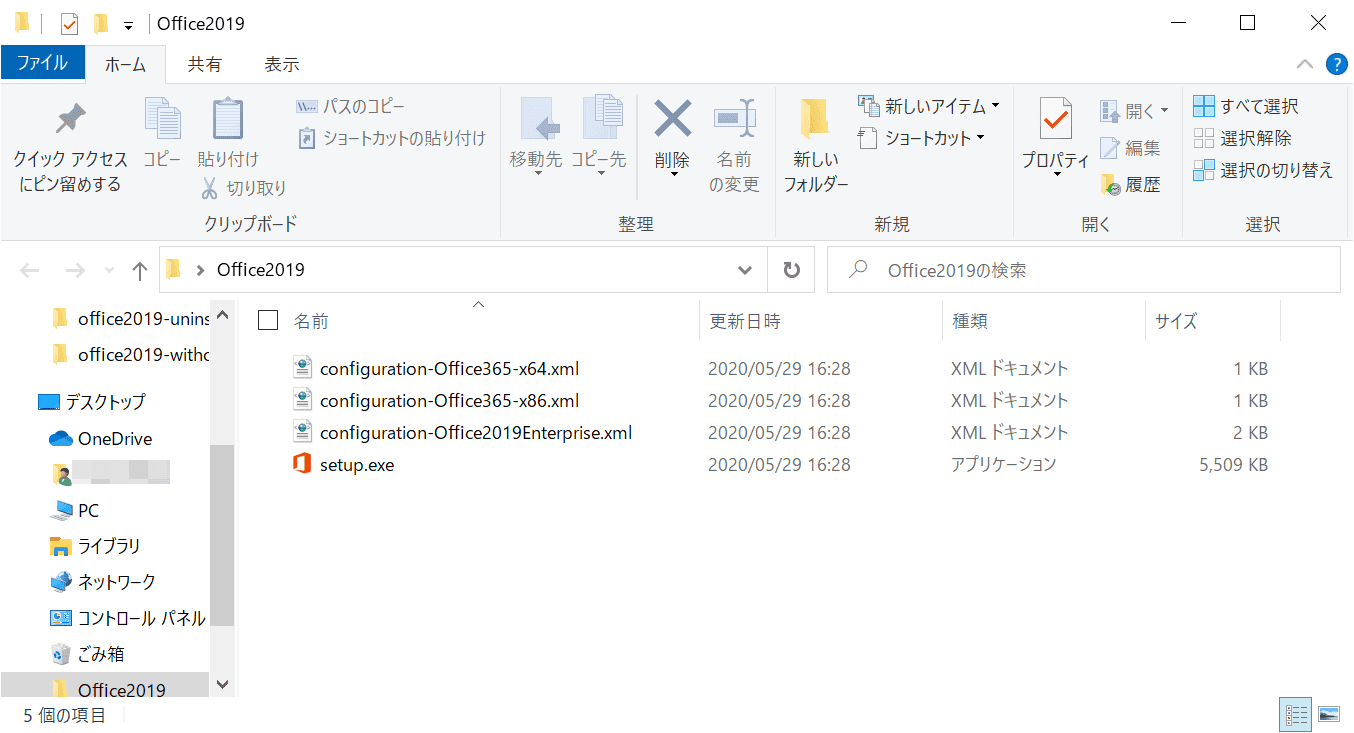Switch to the View (表示) tab
Image resolution: width=1354 pixels, height=733 pixels.
(282, 64)
